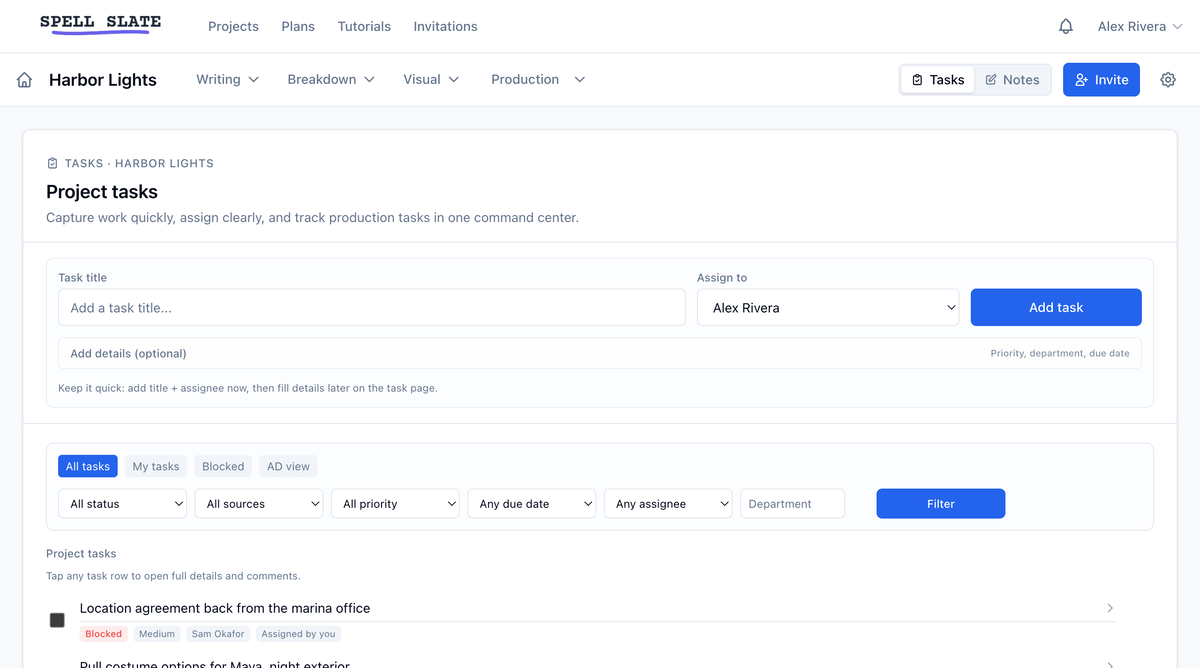Open the notifications bell

click(x=1066, y=27)
